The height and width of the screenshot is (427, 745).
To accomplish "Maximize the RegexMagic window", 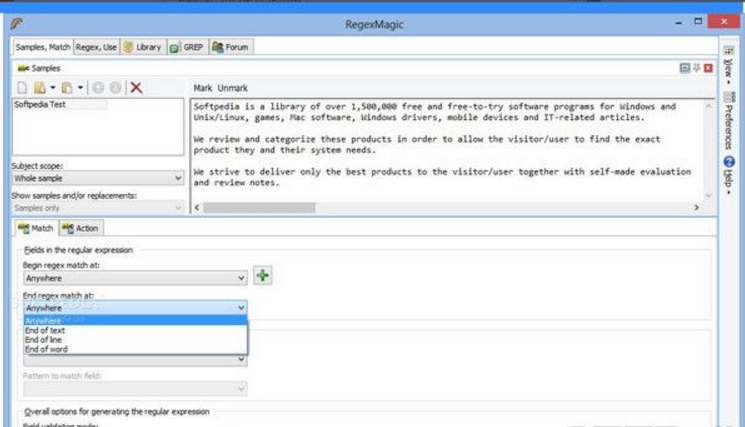I will point(697,21).
